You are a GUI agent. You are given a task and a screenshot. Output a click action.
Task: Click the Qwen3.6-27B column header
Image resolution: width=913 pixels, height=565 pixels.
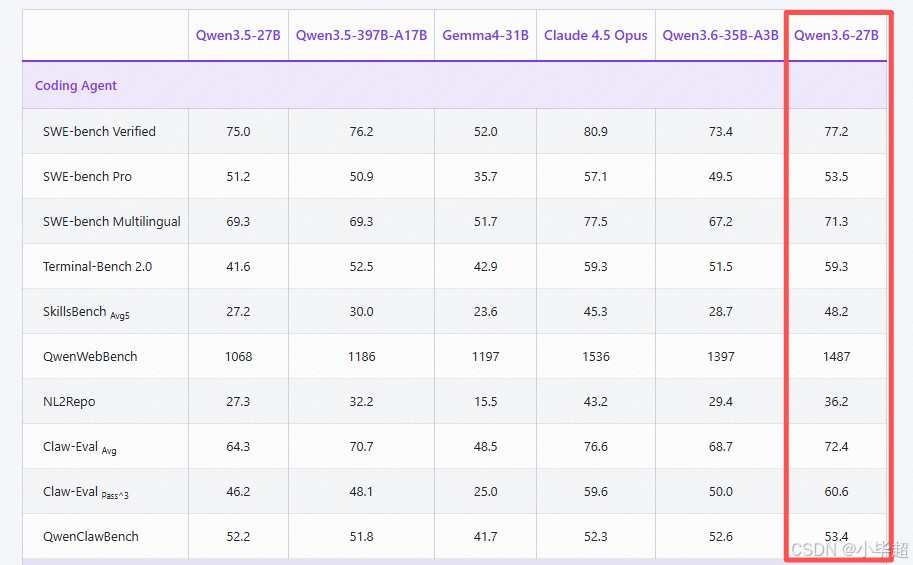click(836, 36)
